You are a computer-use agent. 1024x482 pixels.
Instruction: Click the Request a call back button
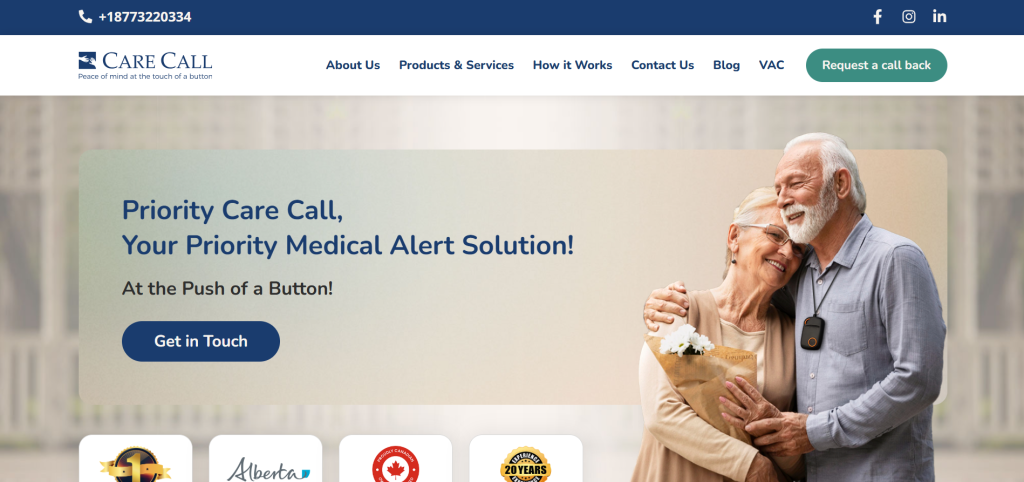pyautogui.click(x=876, y=65)
